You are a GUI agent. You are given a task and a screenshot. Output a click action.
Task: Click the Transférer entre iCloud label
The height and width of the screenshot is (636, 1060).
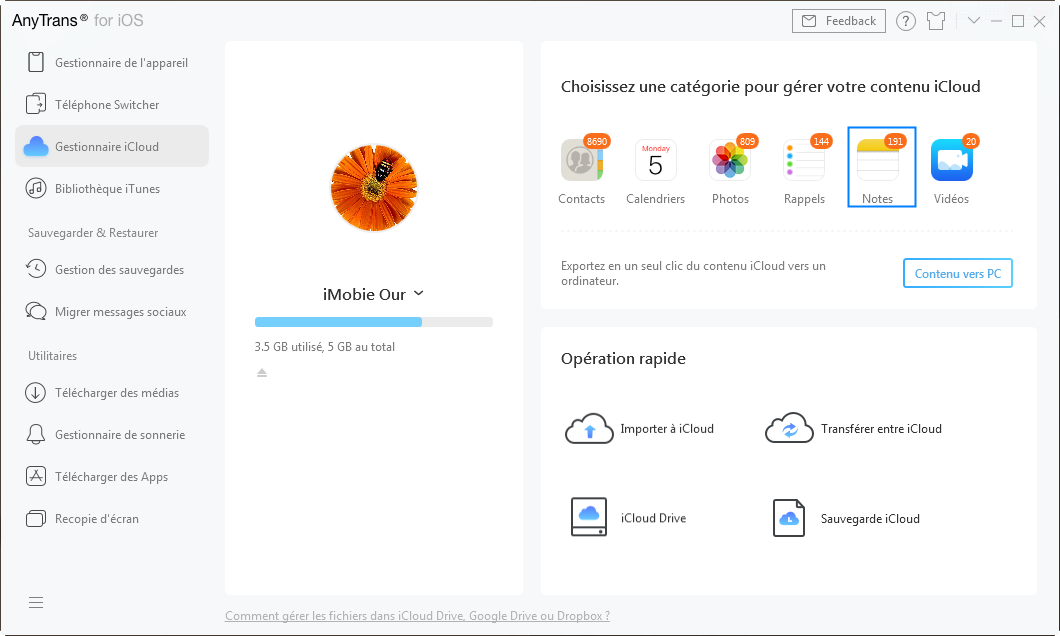(882, 429)
